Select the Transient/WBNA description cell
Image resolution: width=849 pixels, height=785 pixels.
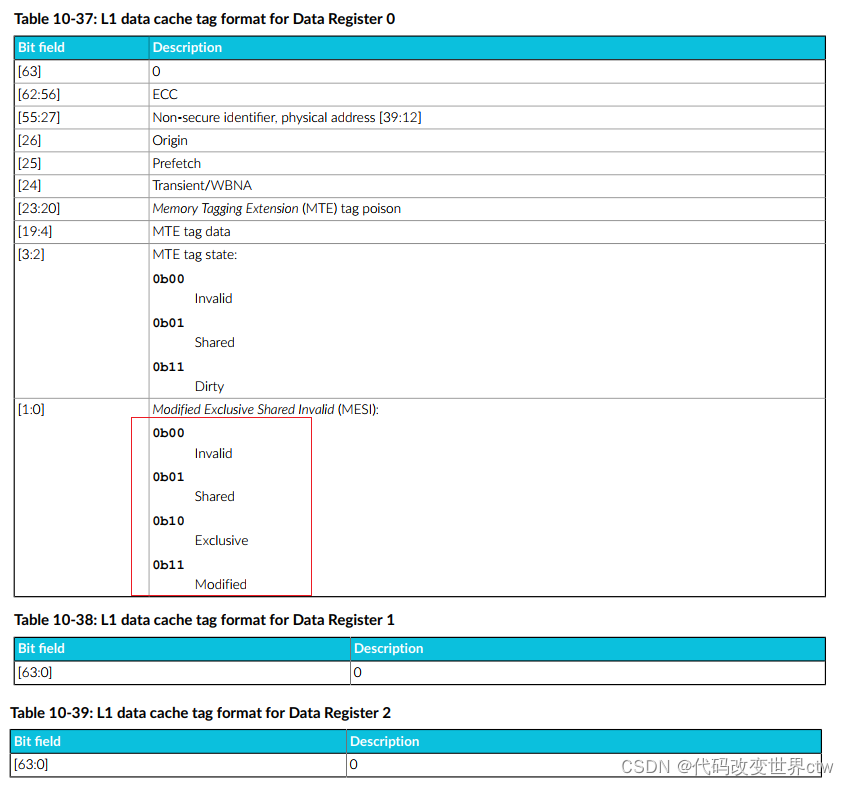[x=487, y=186]
